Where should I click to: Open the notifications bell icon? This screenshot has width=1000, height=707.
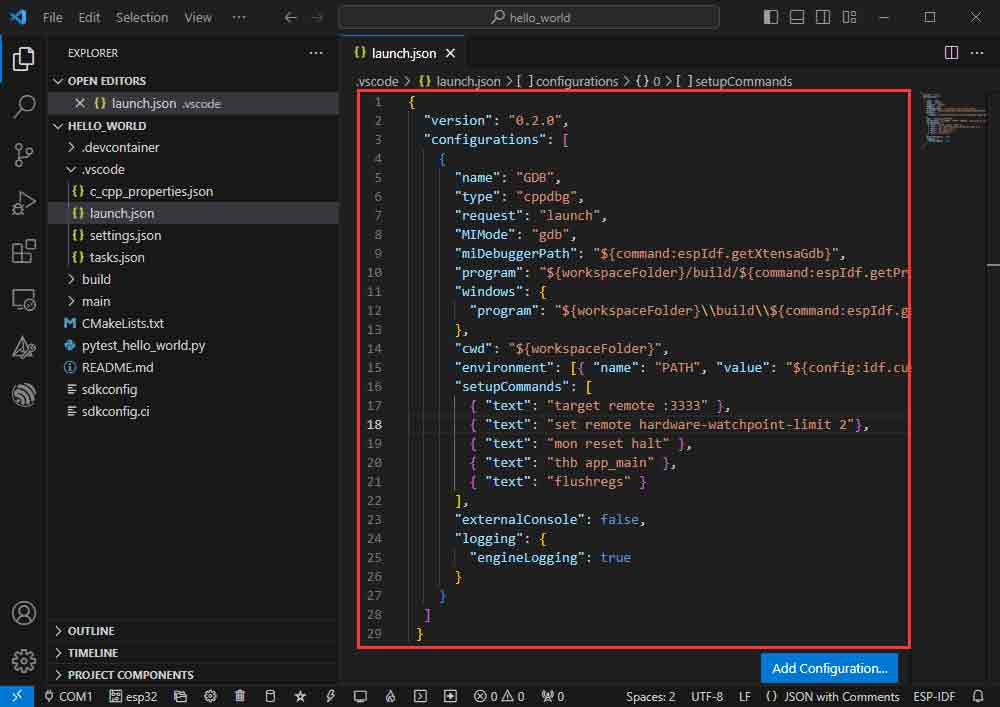[x=978, y=696]
